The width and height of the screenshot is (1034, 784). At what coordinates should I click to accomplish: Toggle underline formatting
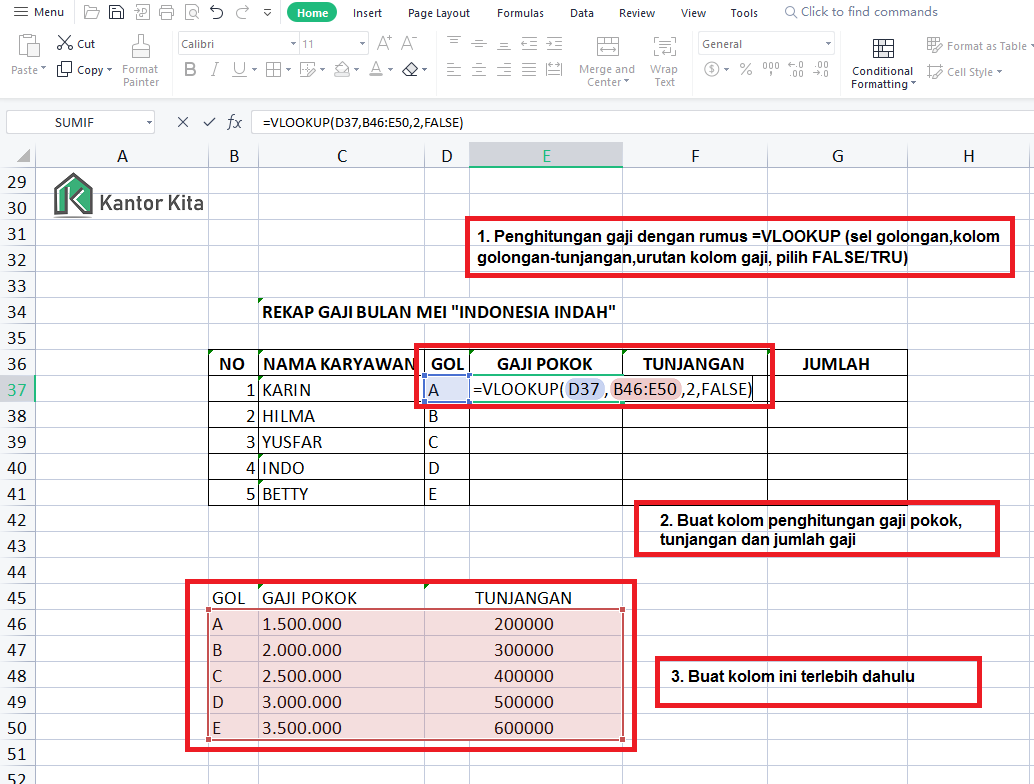(239, 69)
